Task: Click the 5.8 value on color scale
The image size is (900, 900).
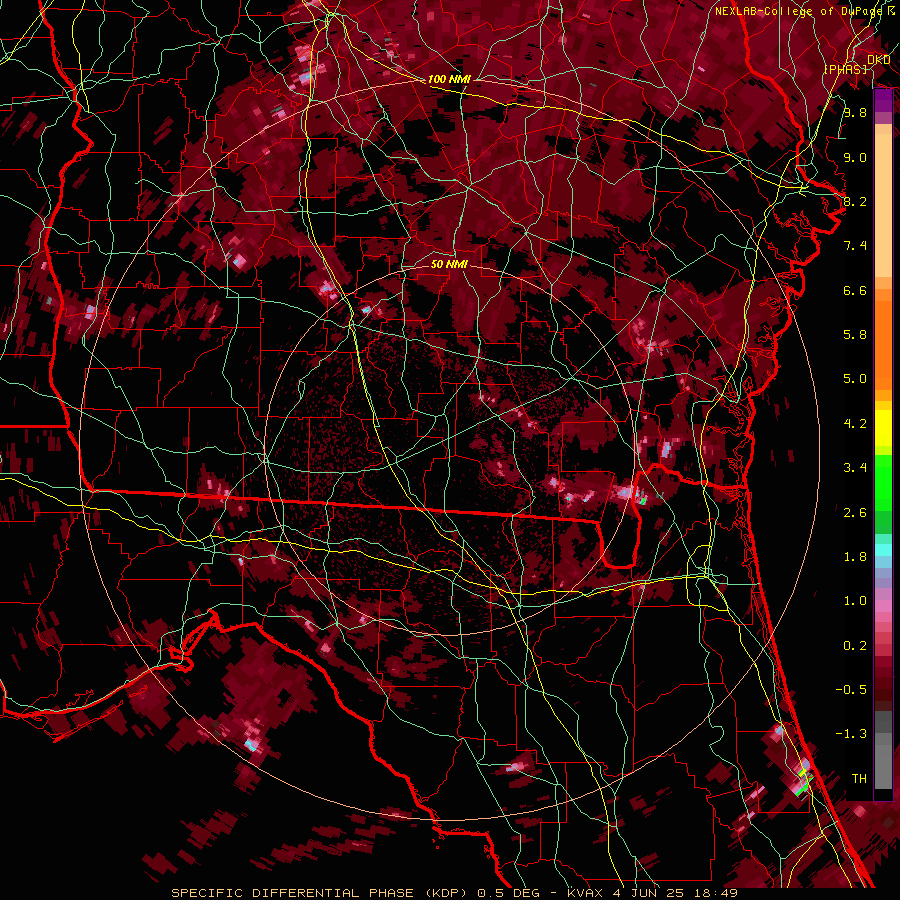Action: [855, 335]
